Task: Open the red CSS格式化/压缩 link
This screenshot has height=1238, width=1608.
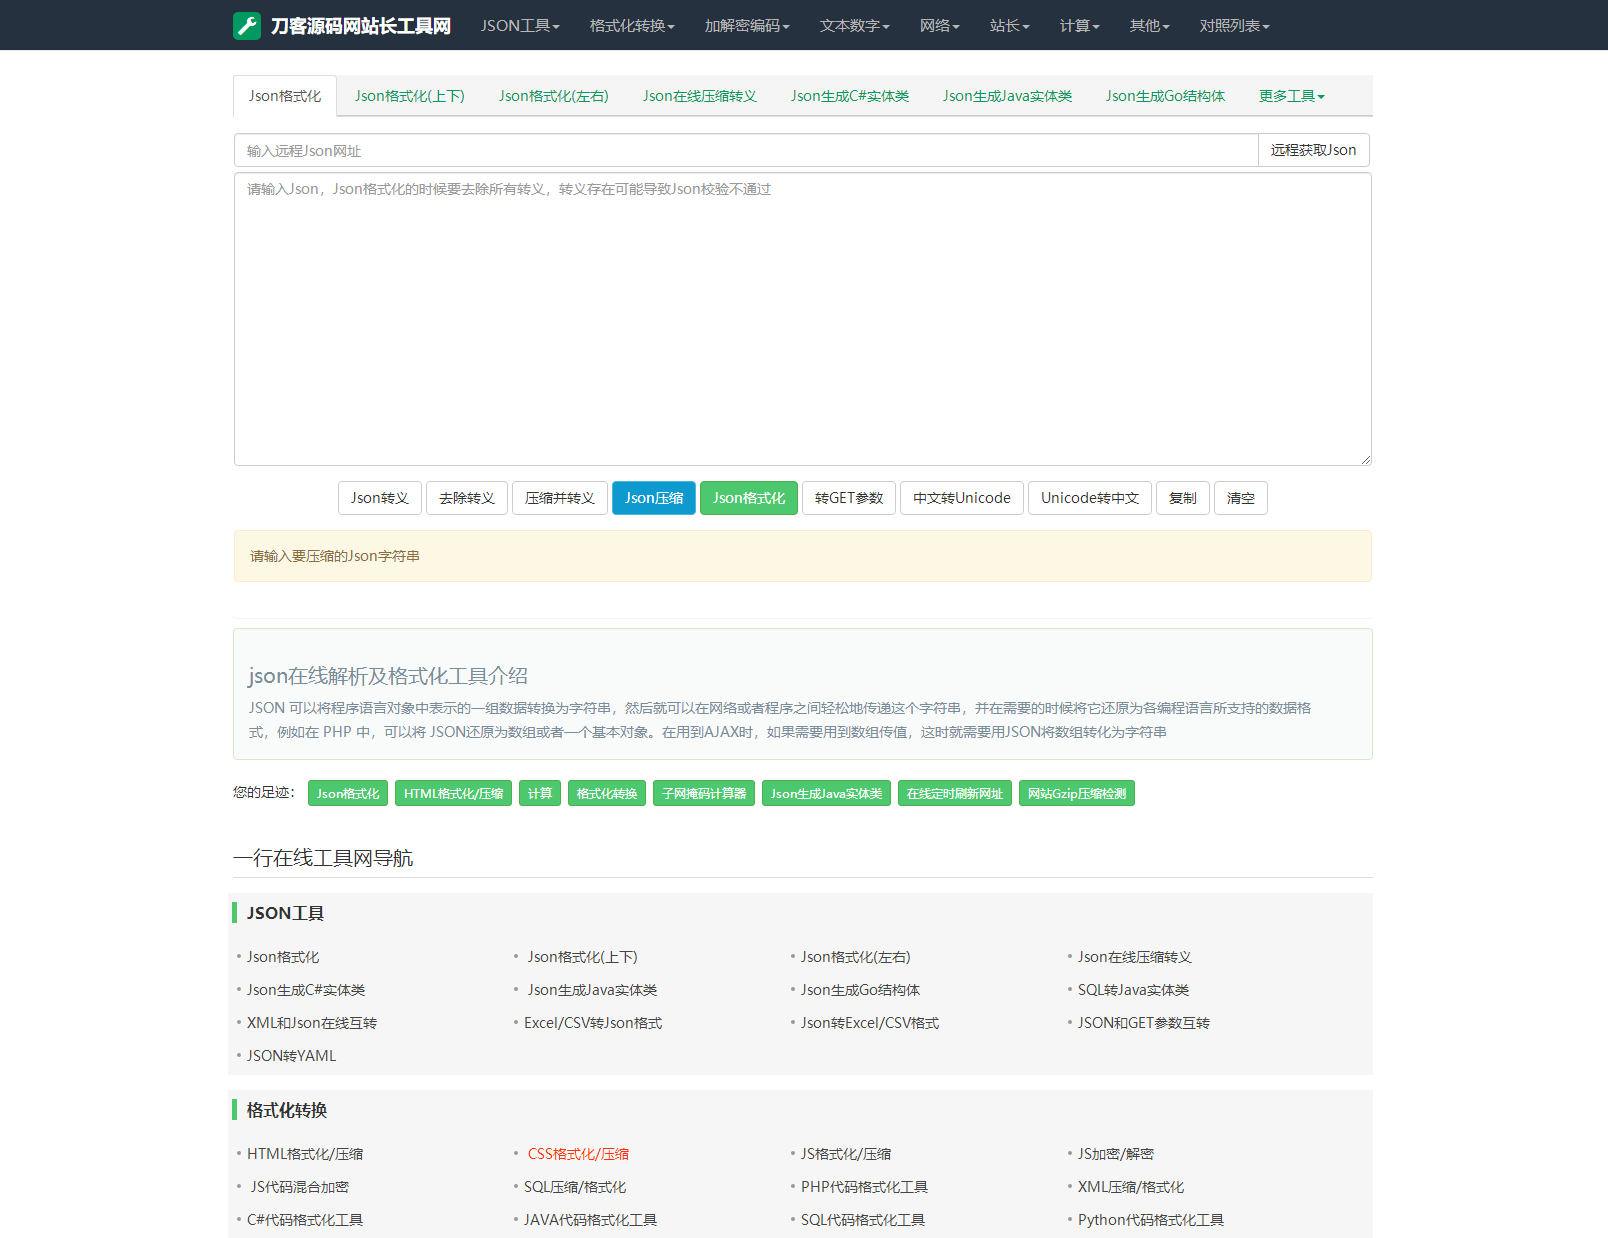Action: 578,1154
